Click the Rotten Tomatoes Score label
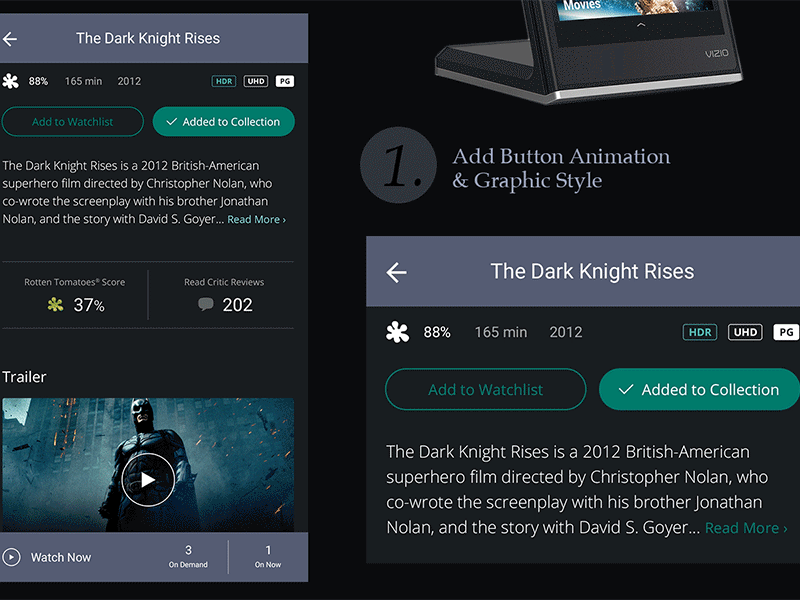The width and height of the screenshot is (800, 600). pos(74,282)
